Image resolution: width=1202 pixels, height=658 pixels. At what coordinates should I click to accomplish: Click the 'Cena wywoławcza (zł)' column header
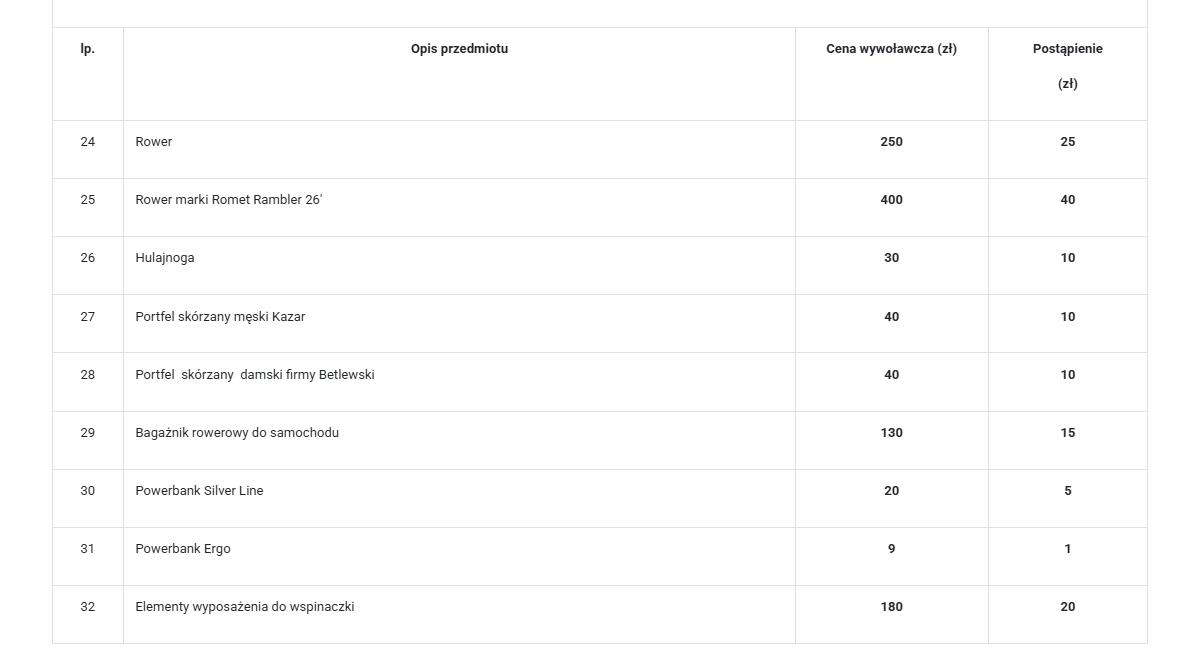coord(891,49)
